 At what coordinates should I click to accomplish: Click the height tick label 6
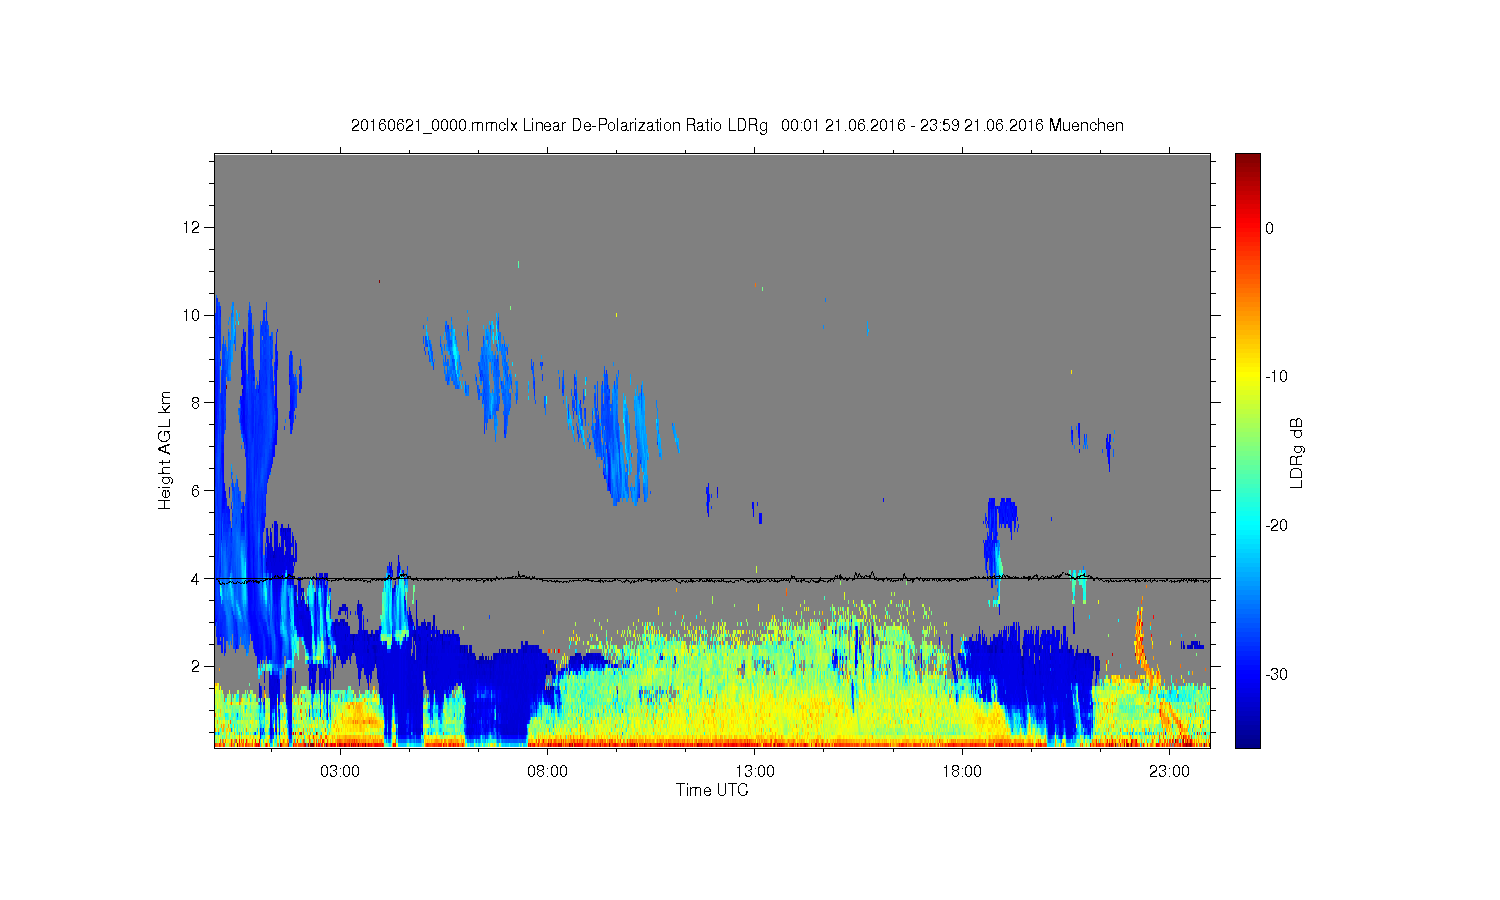tap(196, 490)
